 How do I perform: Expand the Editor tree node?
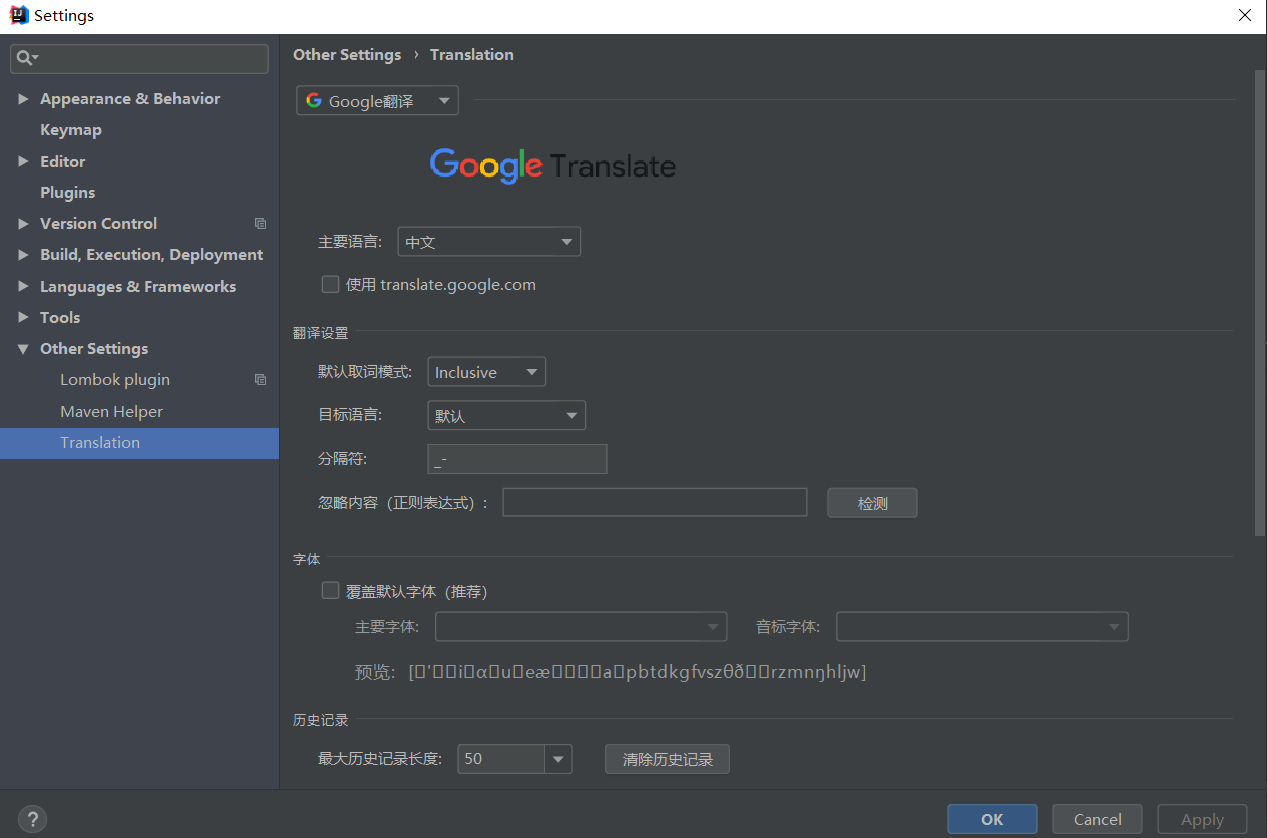coord(23,161)
